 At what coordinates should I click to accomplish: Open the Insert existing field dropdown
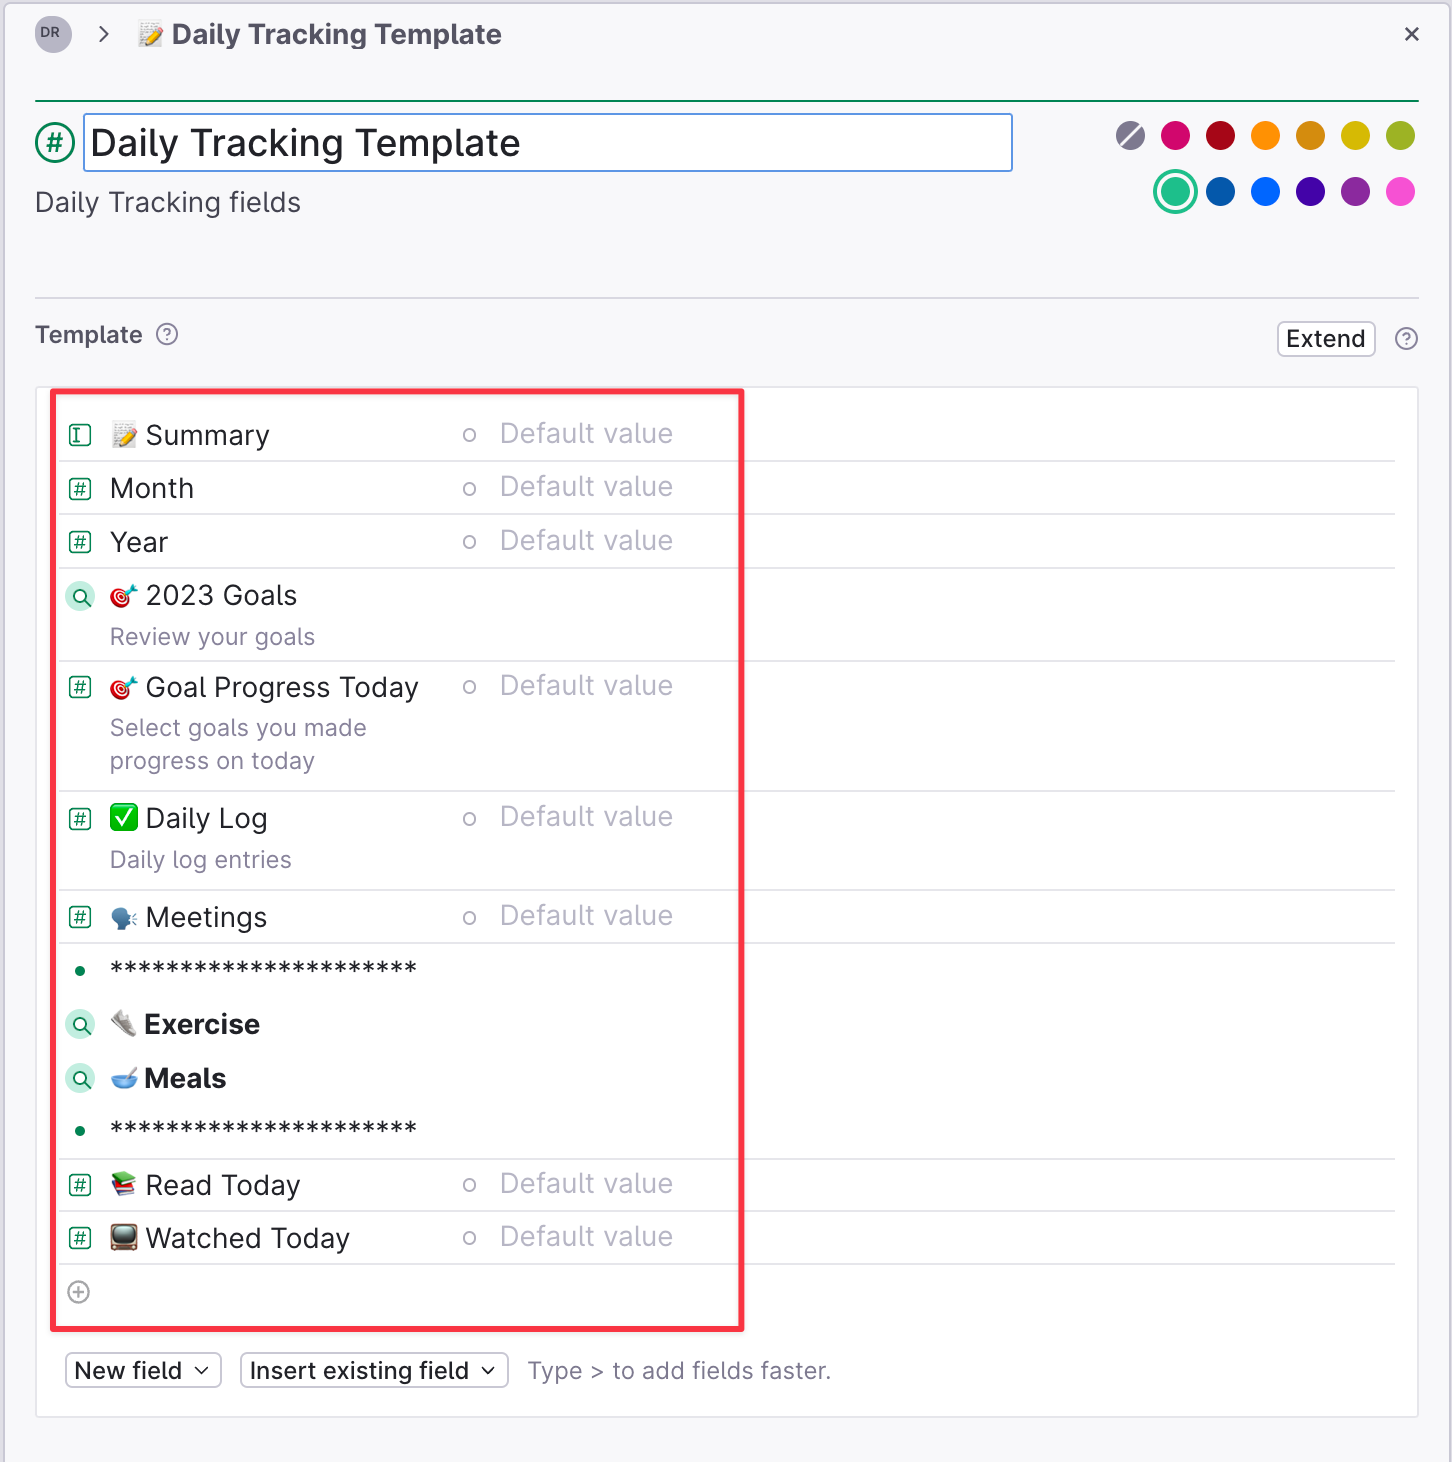pyautogui.click(x=373, y=1370)
